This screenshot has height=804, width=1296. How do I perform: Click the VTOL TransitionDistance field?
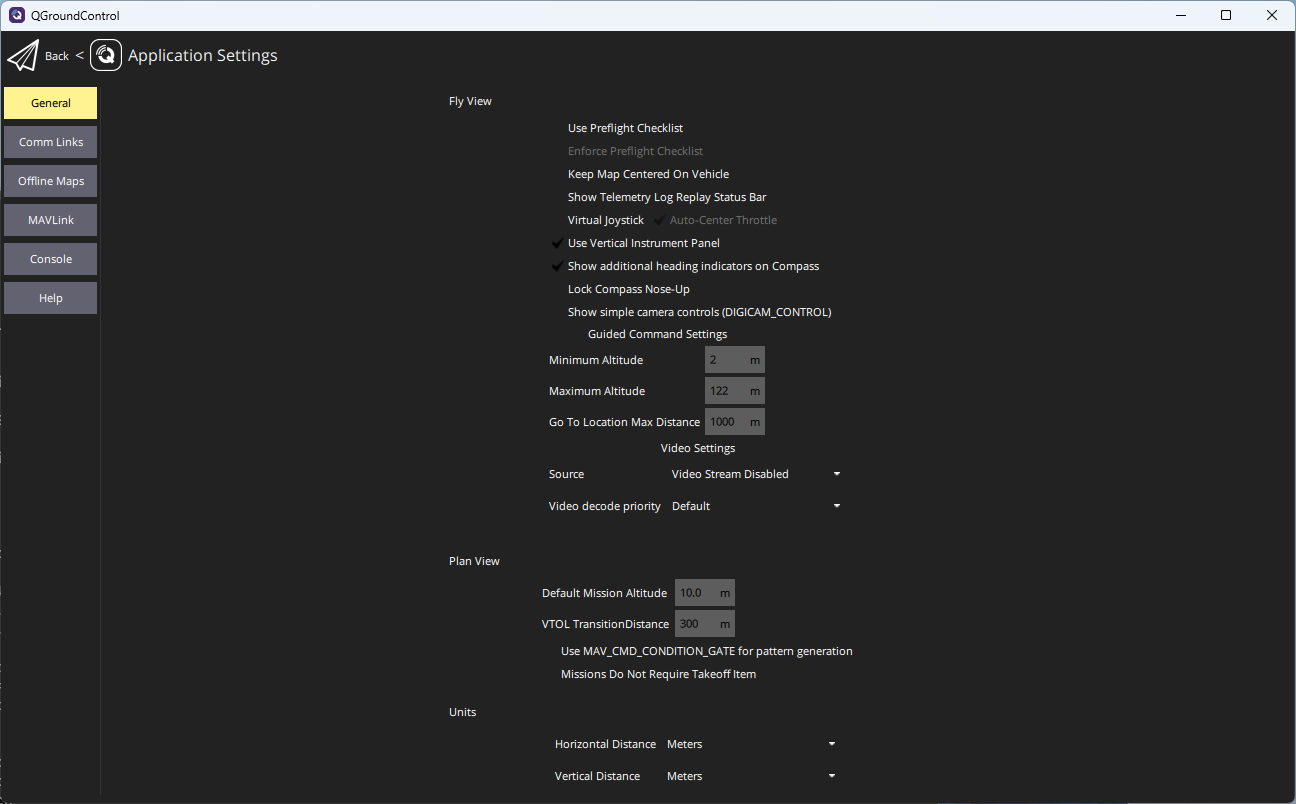705,624
